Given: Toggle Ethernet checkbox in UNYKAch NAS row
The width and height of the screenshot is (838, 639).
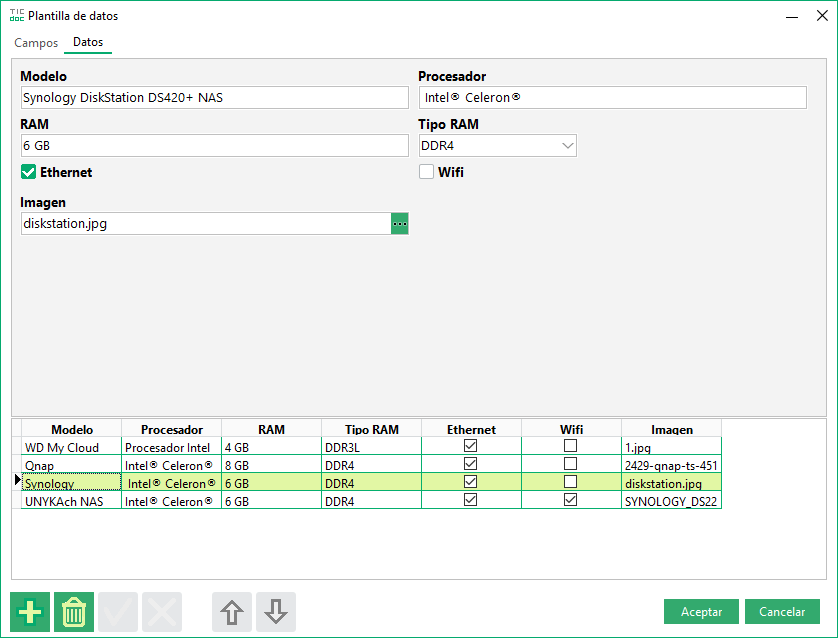Looking at the screenshot, I should point(470,500).
